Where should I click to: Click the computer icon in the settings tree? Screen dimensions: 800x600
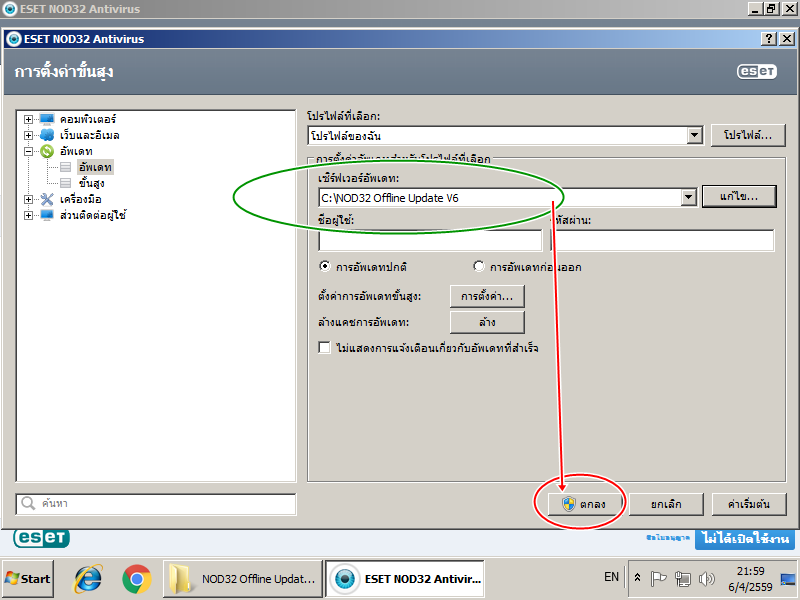(47, 119)
